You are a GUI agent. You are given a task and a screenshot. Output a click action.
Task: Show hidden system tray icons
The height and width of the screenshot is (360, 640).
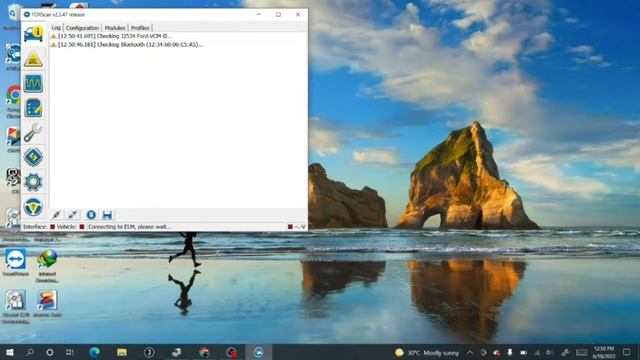470,353
